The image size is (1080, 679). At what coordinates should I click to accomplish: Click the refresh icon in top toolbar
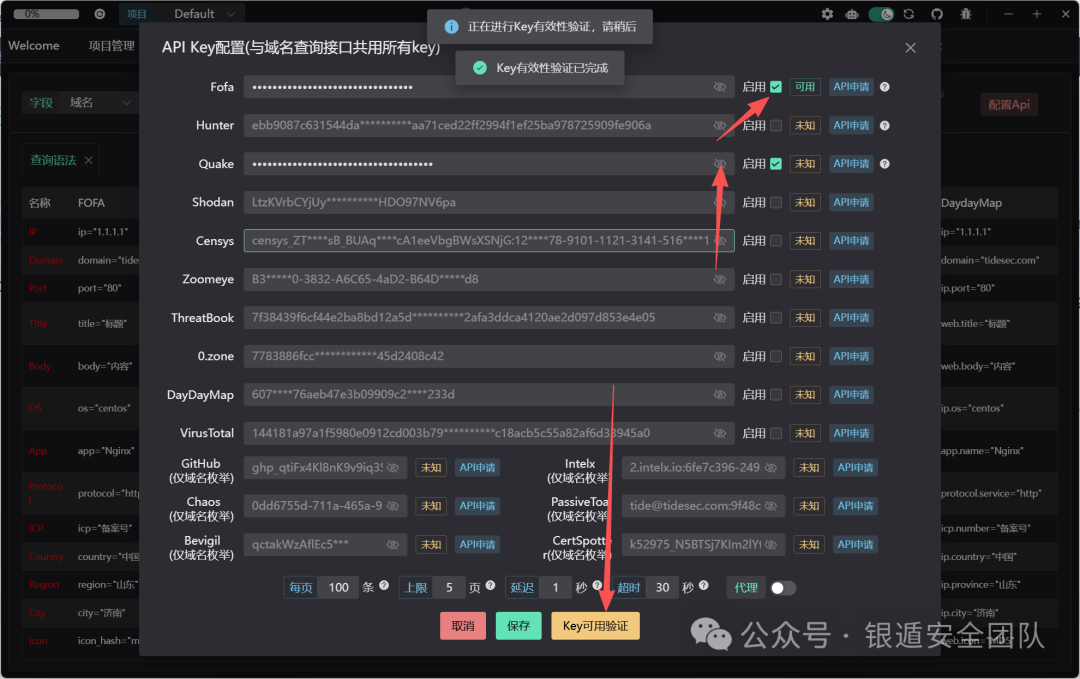pyautogui.click(x=909, y=14)
